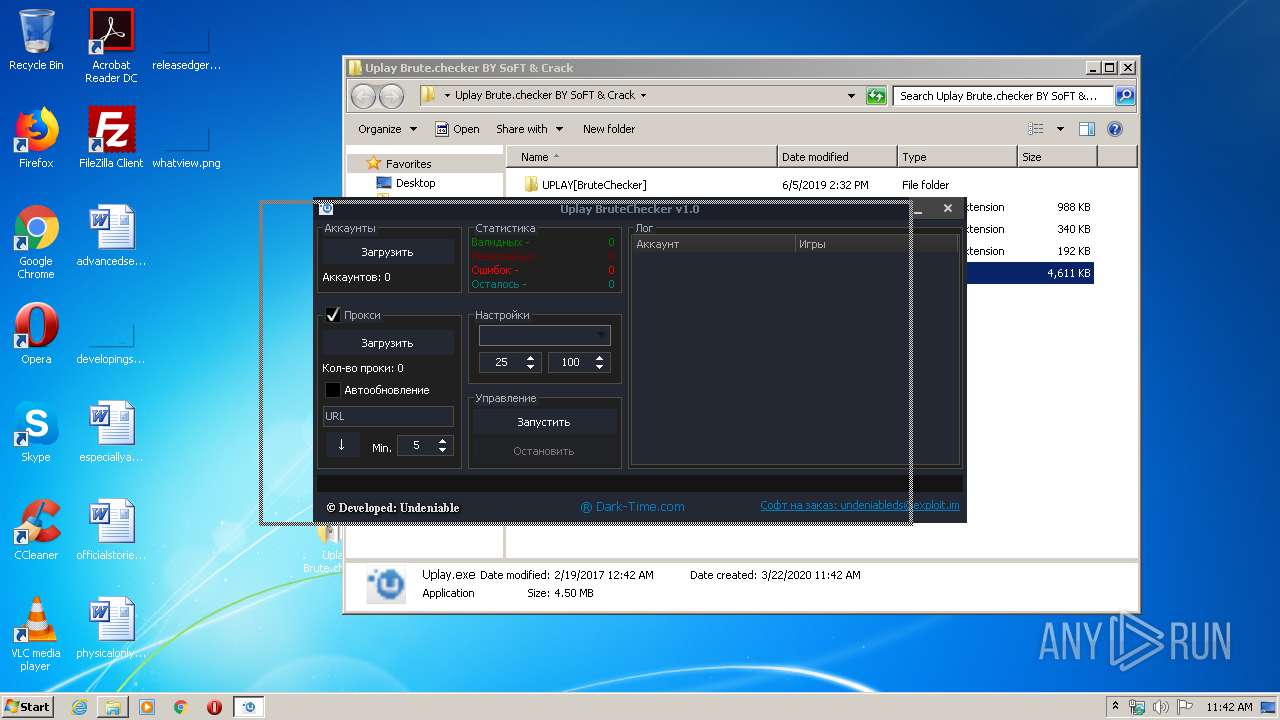The height and width of the screenshot is (720, 1280).
Task: Open Windows Explorer from the taskbar
Action: [x=113, y=707]
